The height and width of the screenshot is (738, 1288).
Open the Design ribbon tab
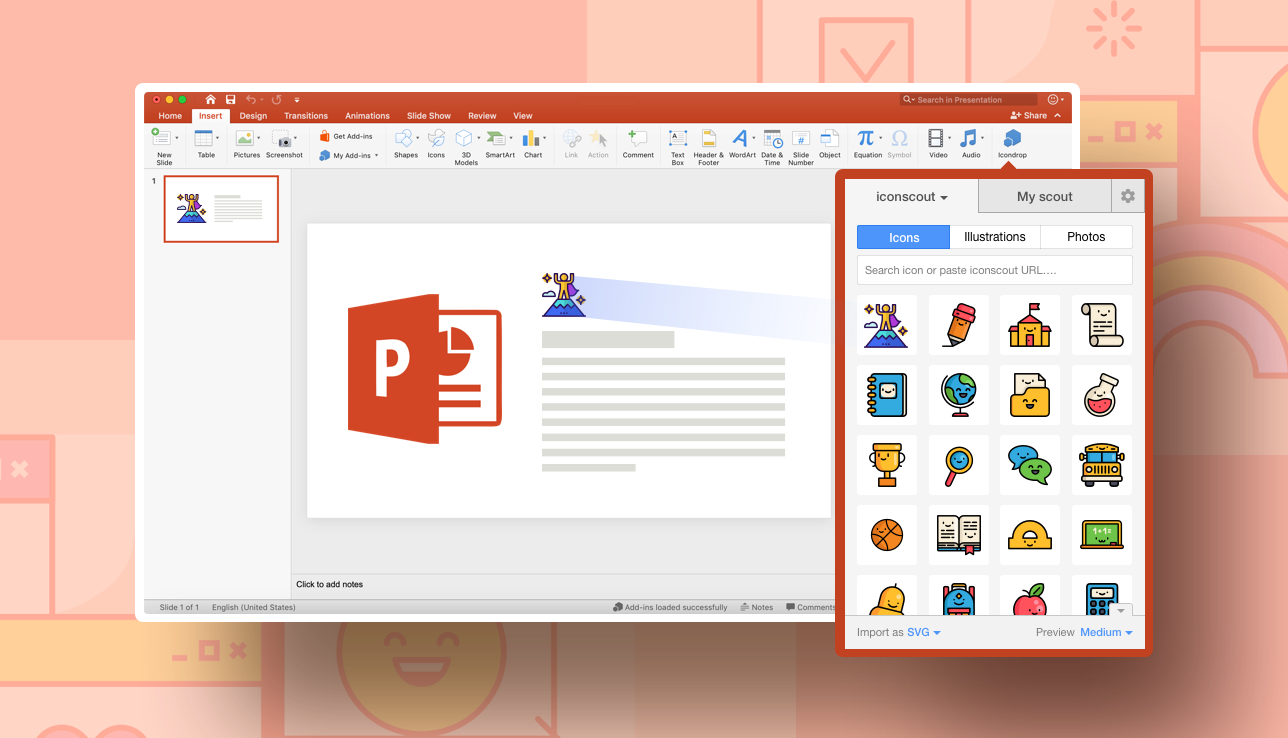click(253, 116)
